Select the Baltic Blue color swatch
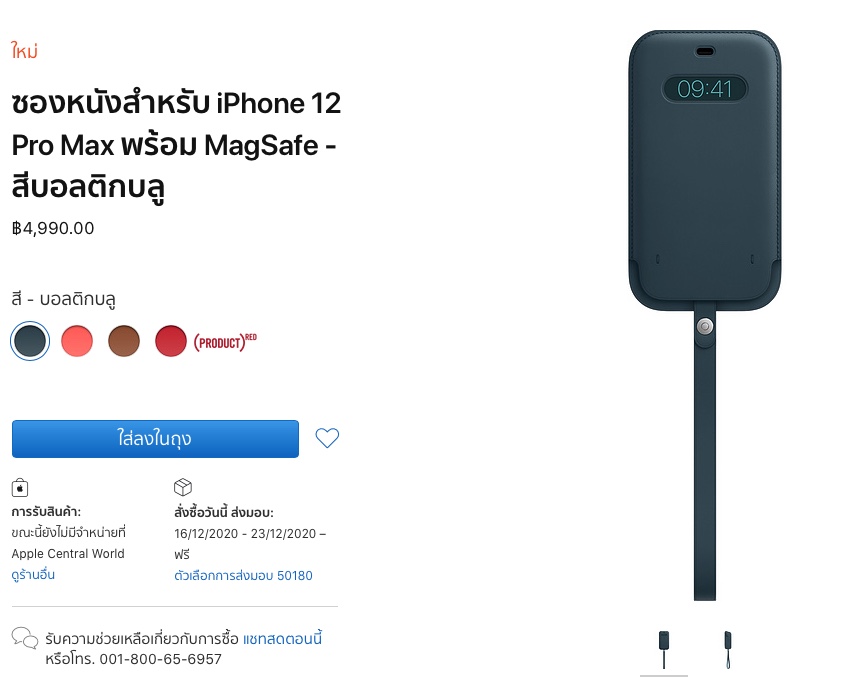The image size is (855, 700). point(30,341)
